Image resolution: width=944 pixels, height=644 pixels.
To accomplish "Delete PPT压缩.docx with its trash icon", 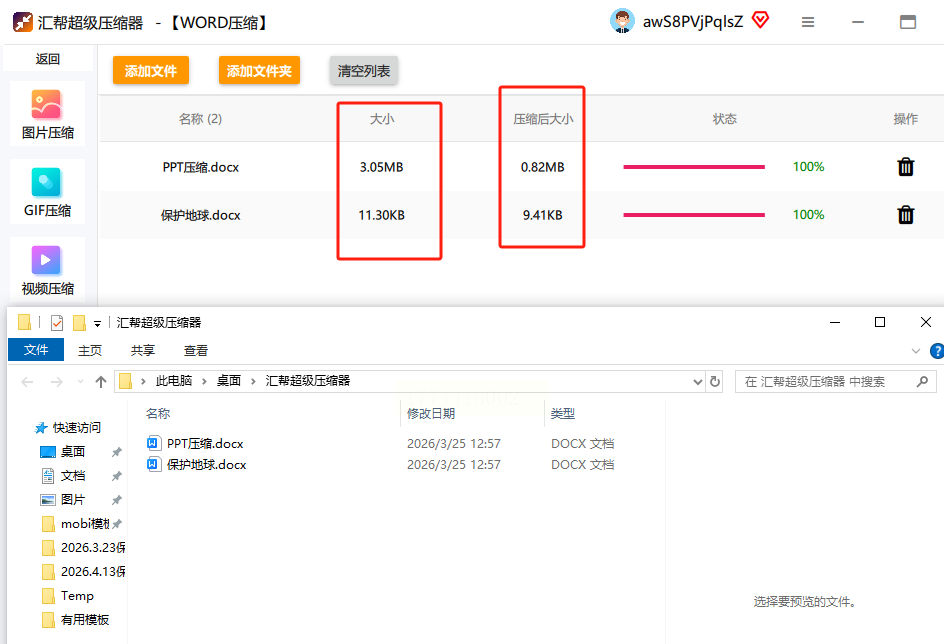I will (905, 167).
